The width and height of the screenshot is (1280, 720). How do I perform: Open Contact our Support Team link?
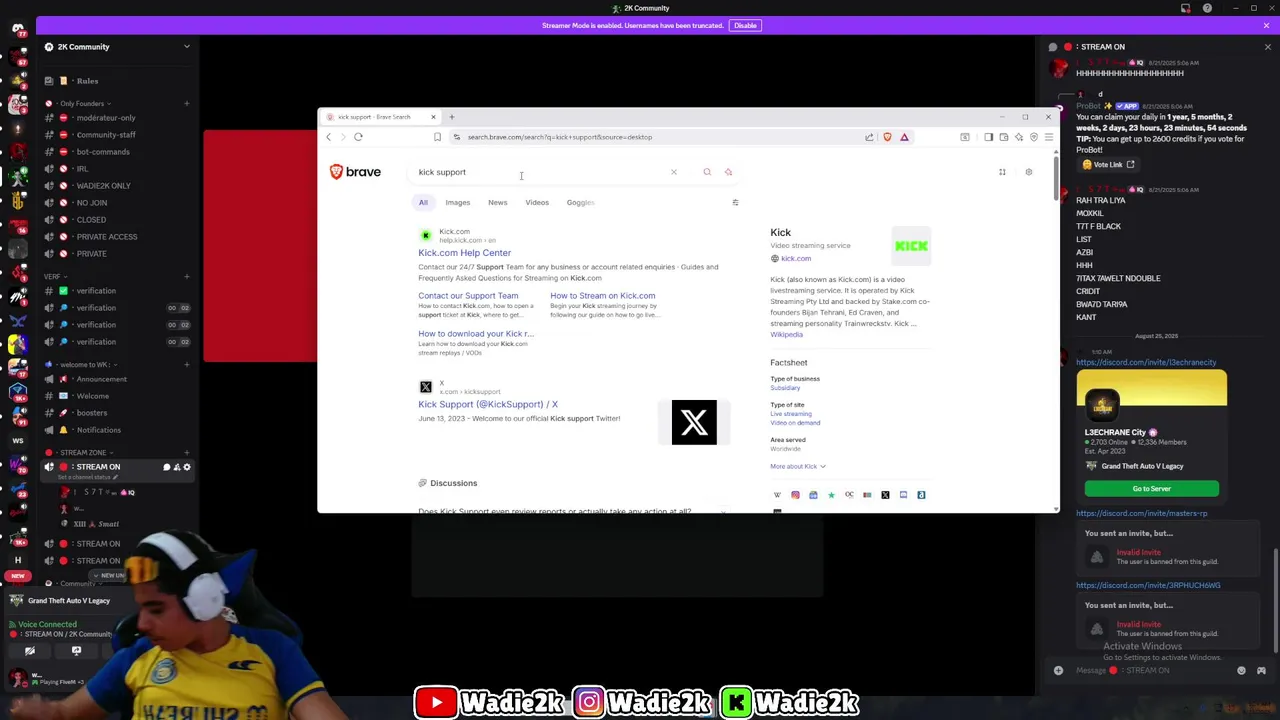pyautogui.click(x=468, y=296)
